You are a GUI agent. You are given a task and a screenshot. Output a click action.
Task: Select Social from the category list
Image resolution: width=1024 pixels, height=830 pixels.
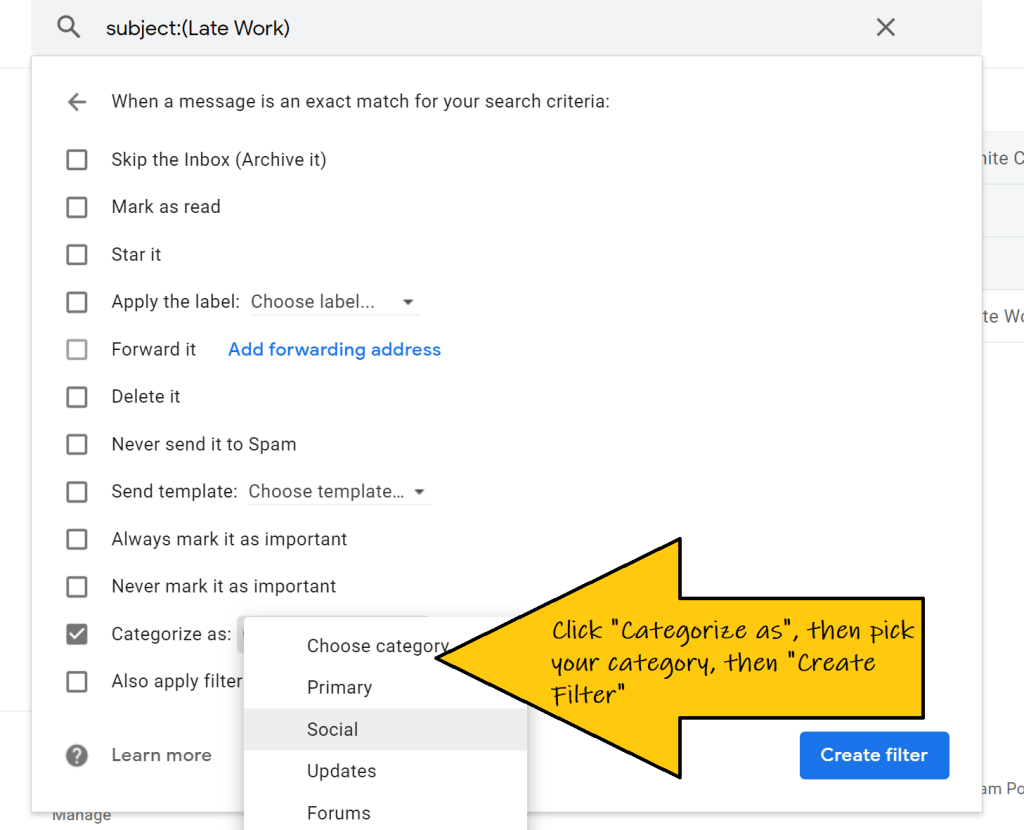click(333, 730)
